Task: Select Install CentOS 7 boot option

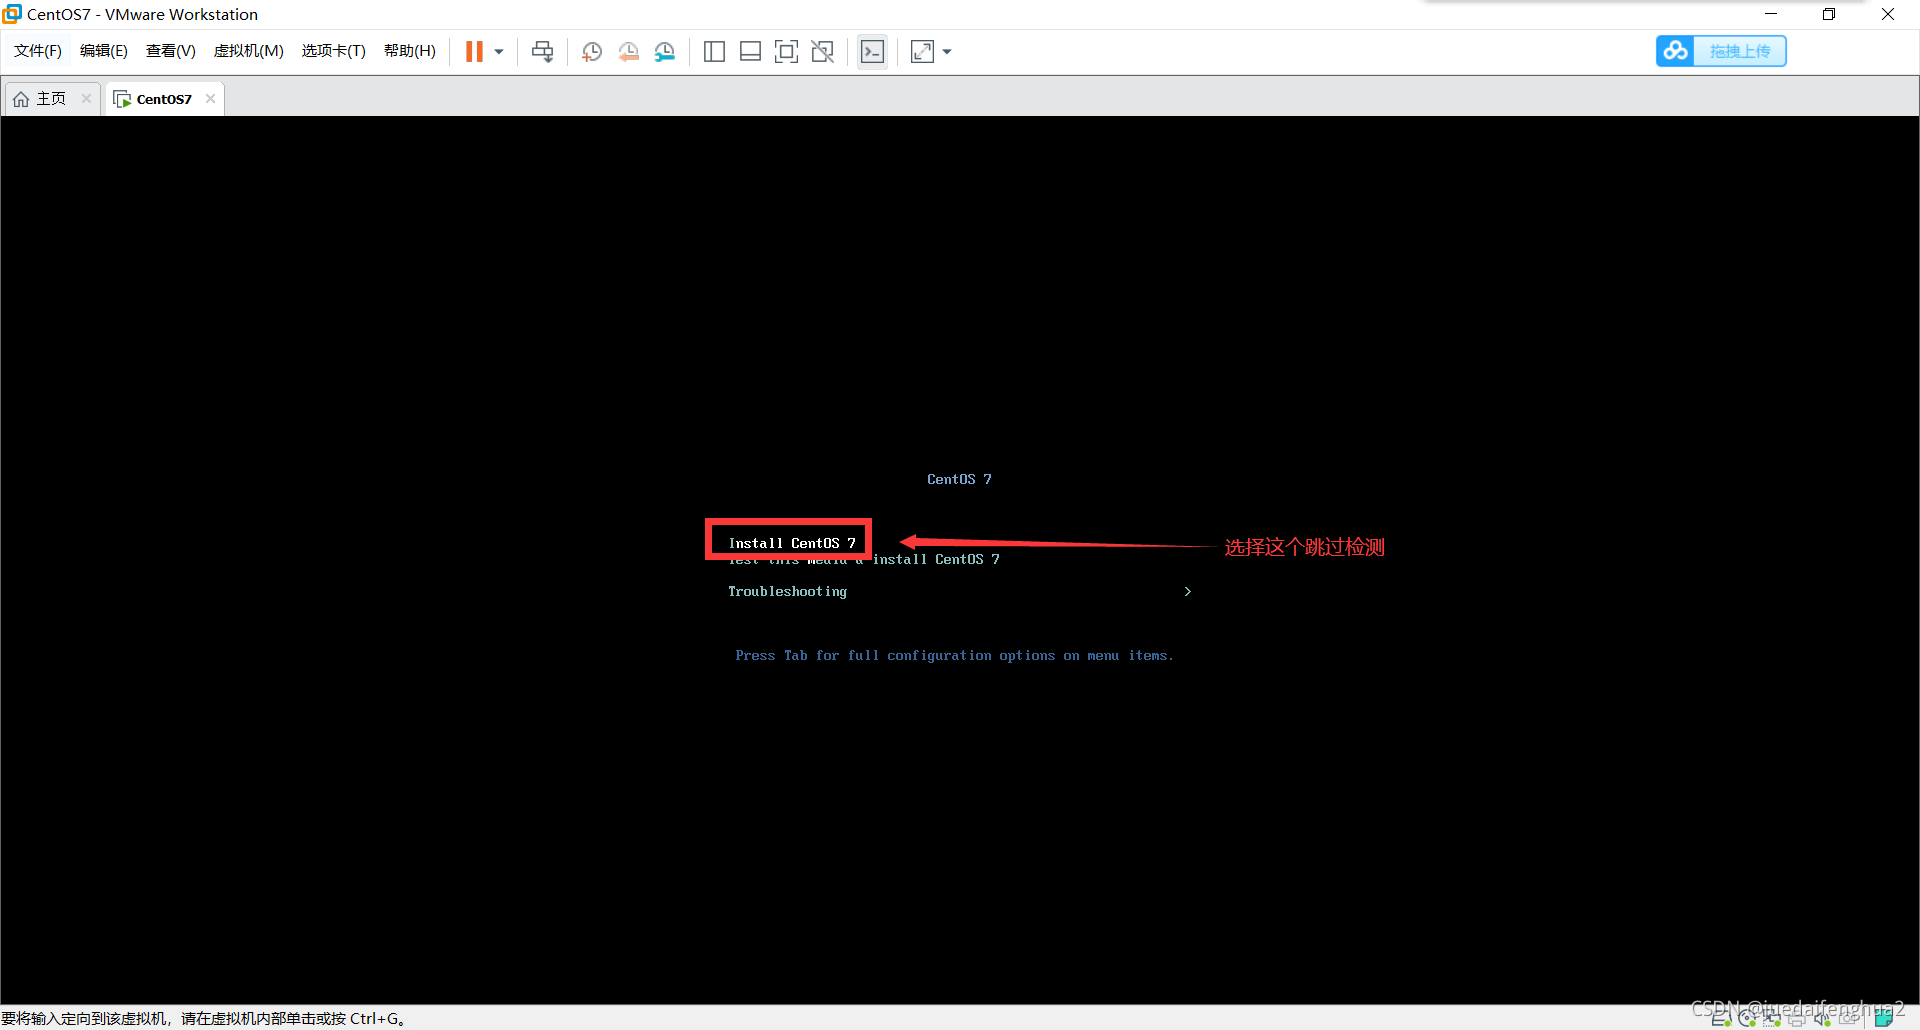Action: tap(792, 543)
